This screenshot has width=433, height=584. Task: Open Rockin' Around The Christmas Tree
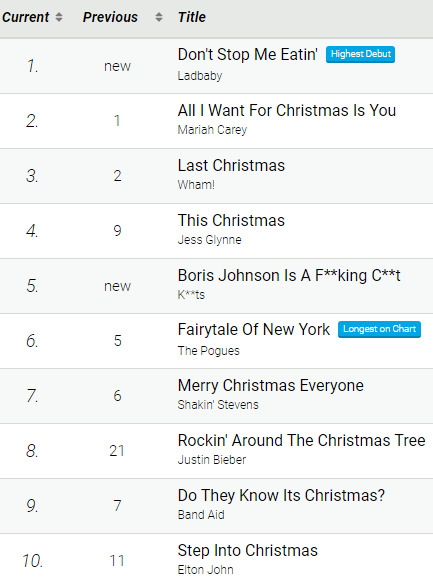point(302,440)
